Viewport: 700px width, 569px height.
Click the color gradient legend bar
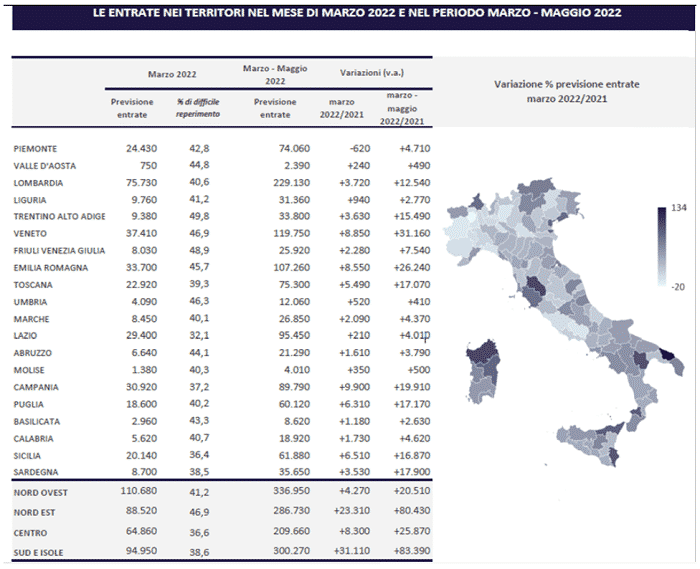[x=662, y=247]
